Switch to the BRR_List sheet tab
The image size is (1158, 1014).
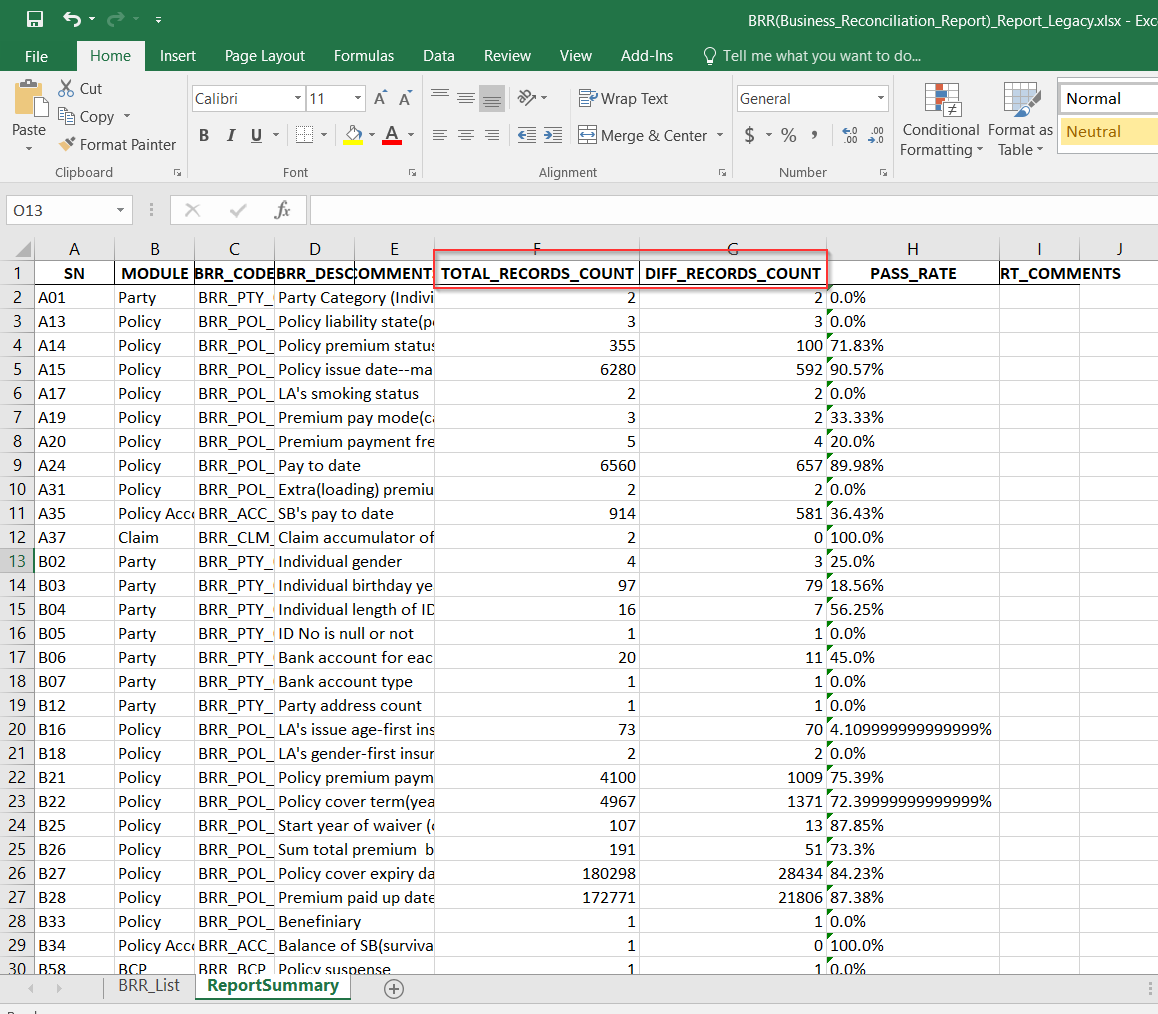tap(148, 986)
